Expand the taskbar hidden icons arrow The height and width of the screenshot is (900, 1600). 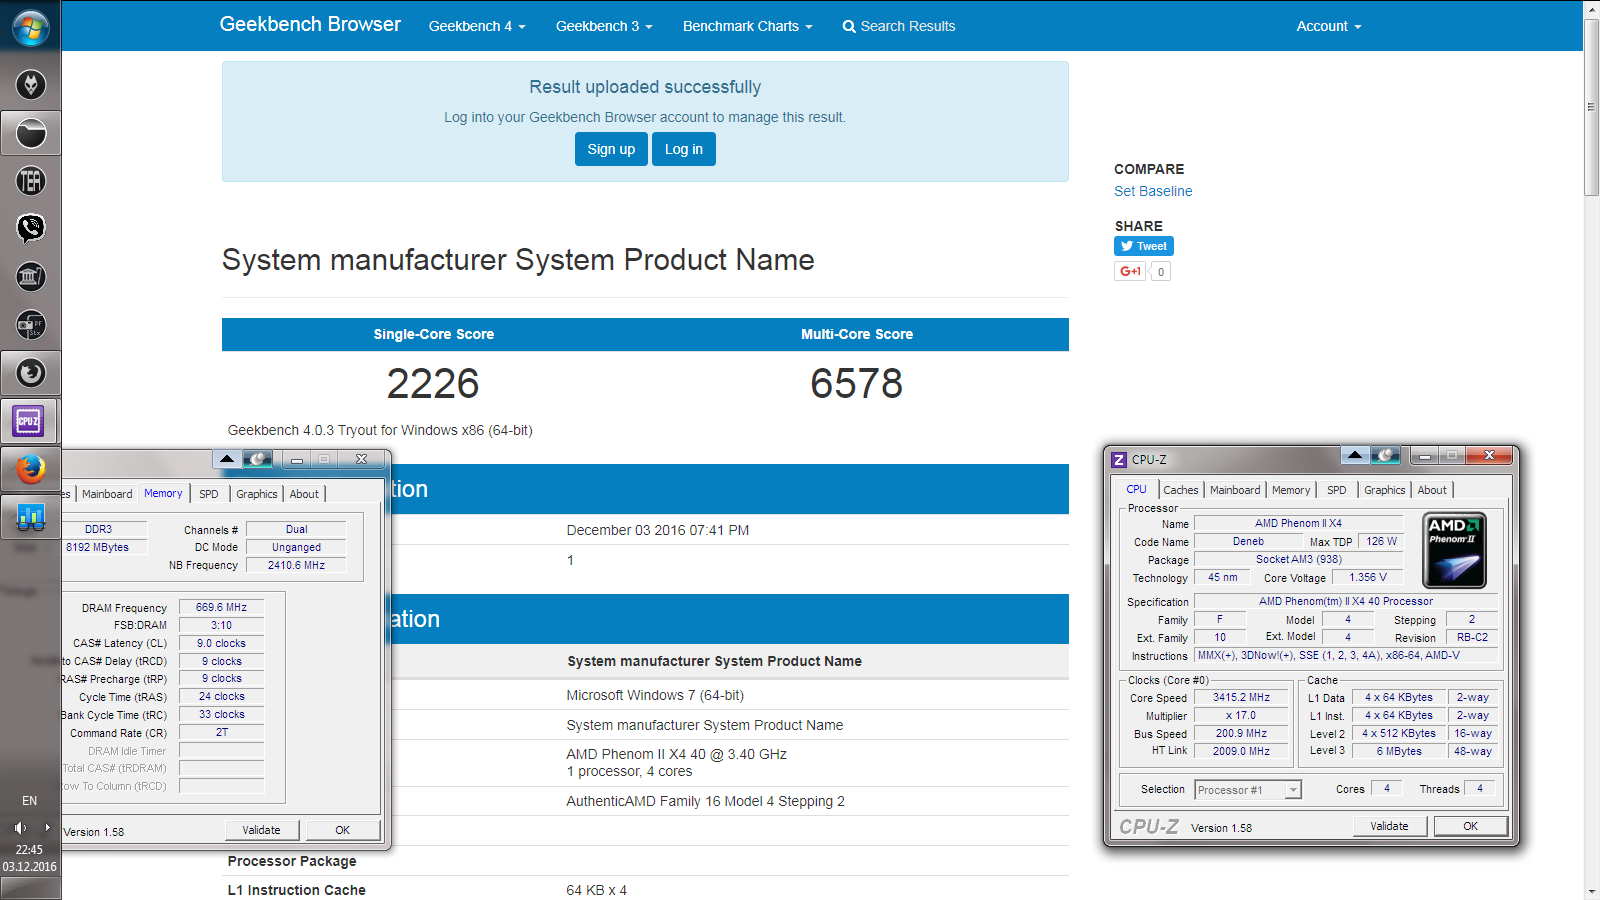(47, 828)
